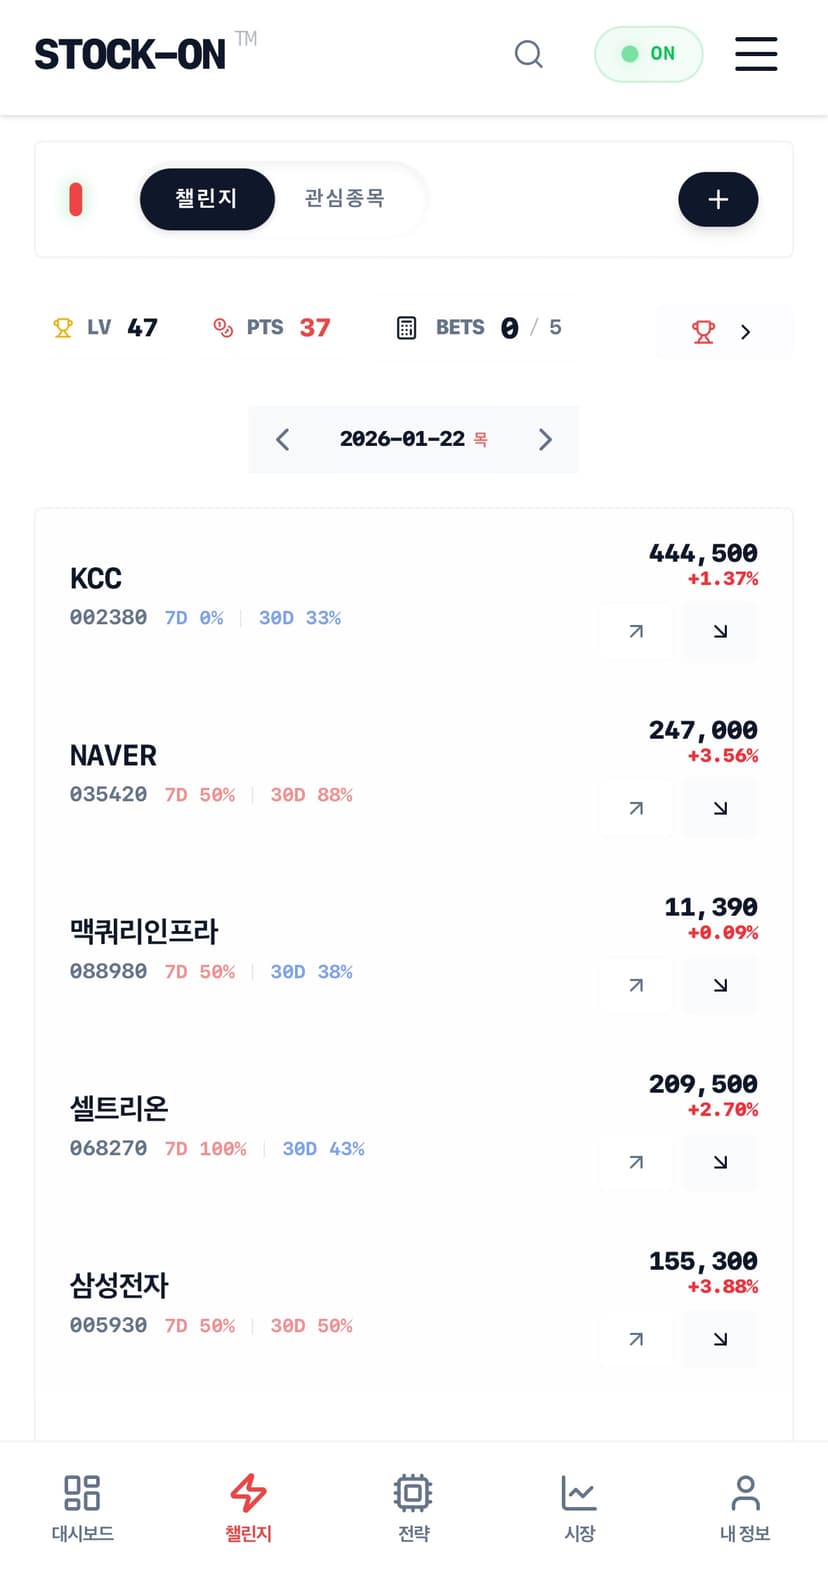The height and width of the screenshot is (1573, 828).
Task: Go to previous date arrow
Action: tap(283, 439)
